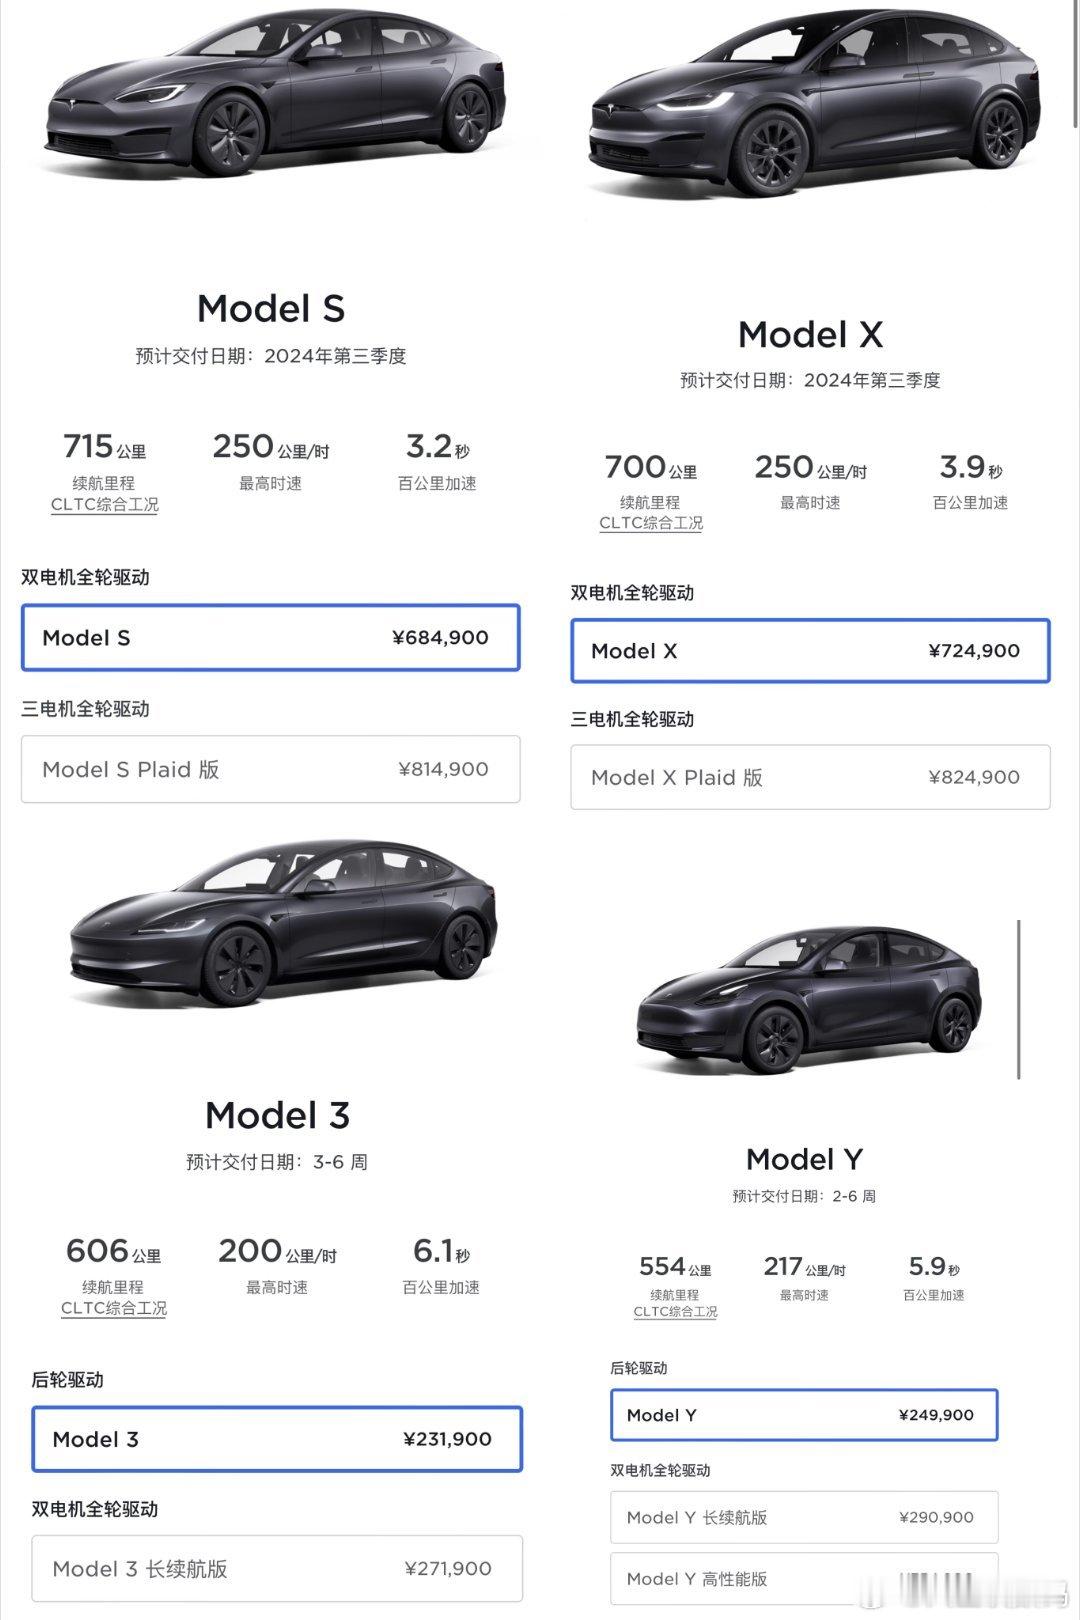Click the vertical scrollbar beside Model Y
Image resolution: width=1080 pixels, height=1620 pixels.
[1018, 999]
